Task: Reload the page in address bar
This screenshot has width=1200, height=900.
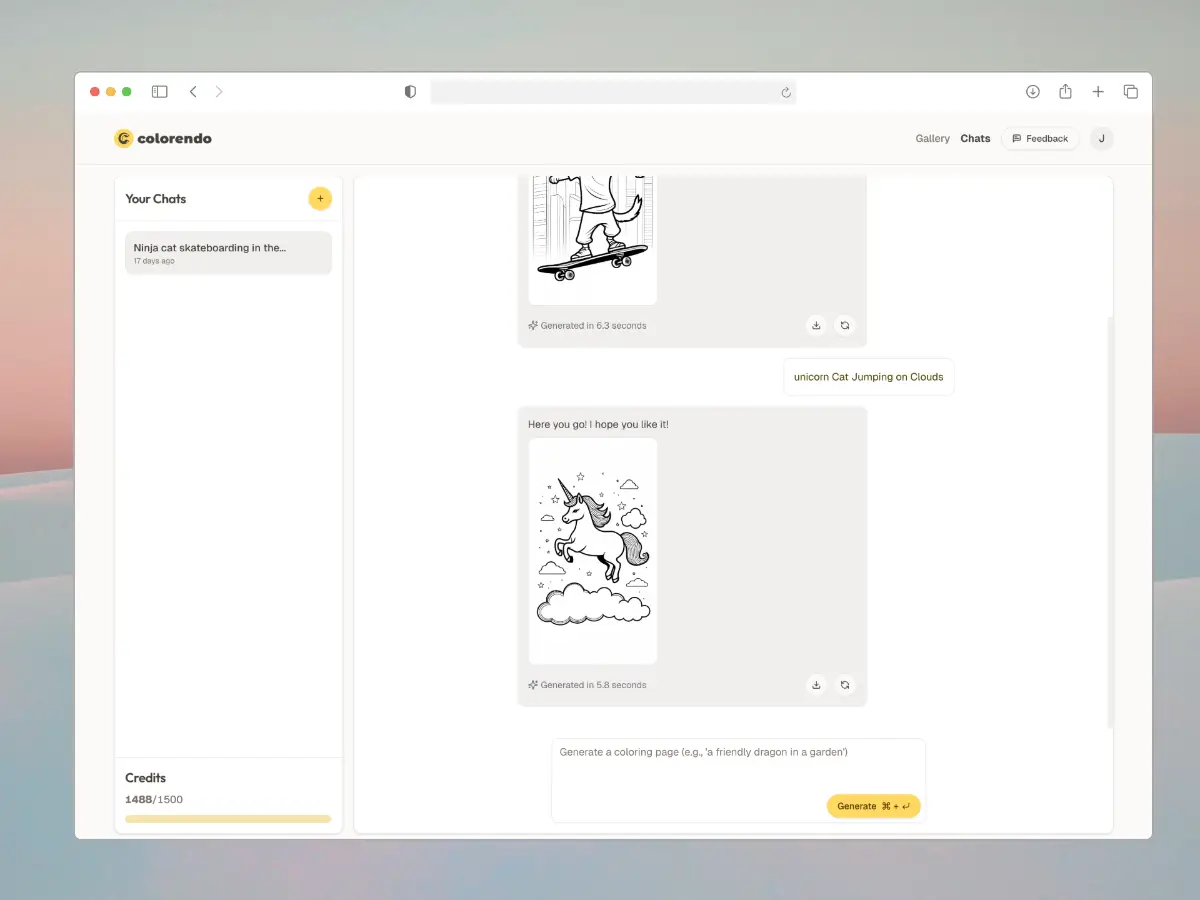Action: [786, 93]
